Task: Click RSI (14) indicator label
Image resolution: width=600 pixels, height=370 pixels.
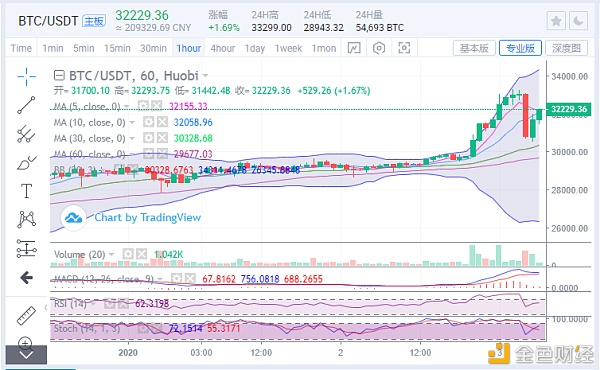Action: click(x=70, y=304)
